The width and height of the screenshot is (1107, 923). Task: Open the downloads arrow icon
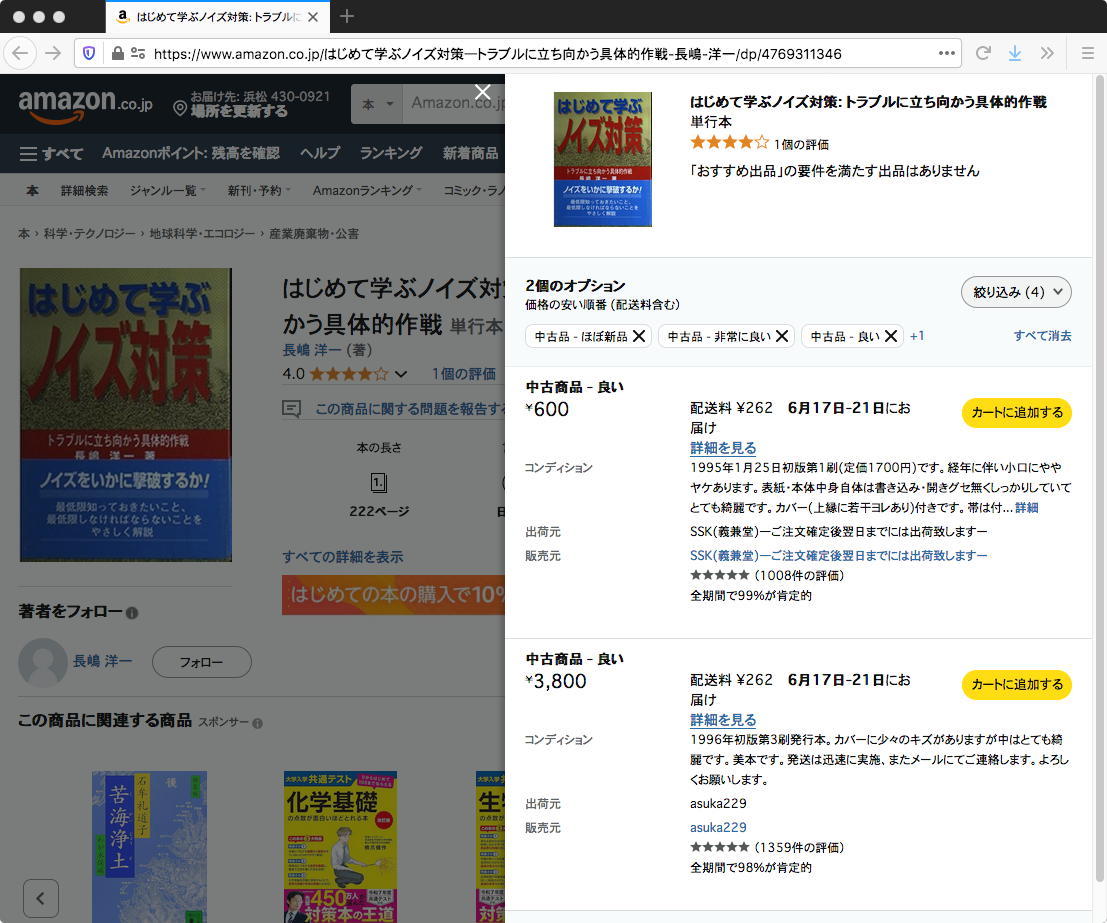tap(1015, 54)
